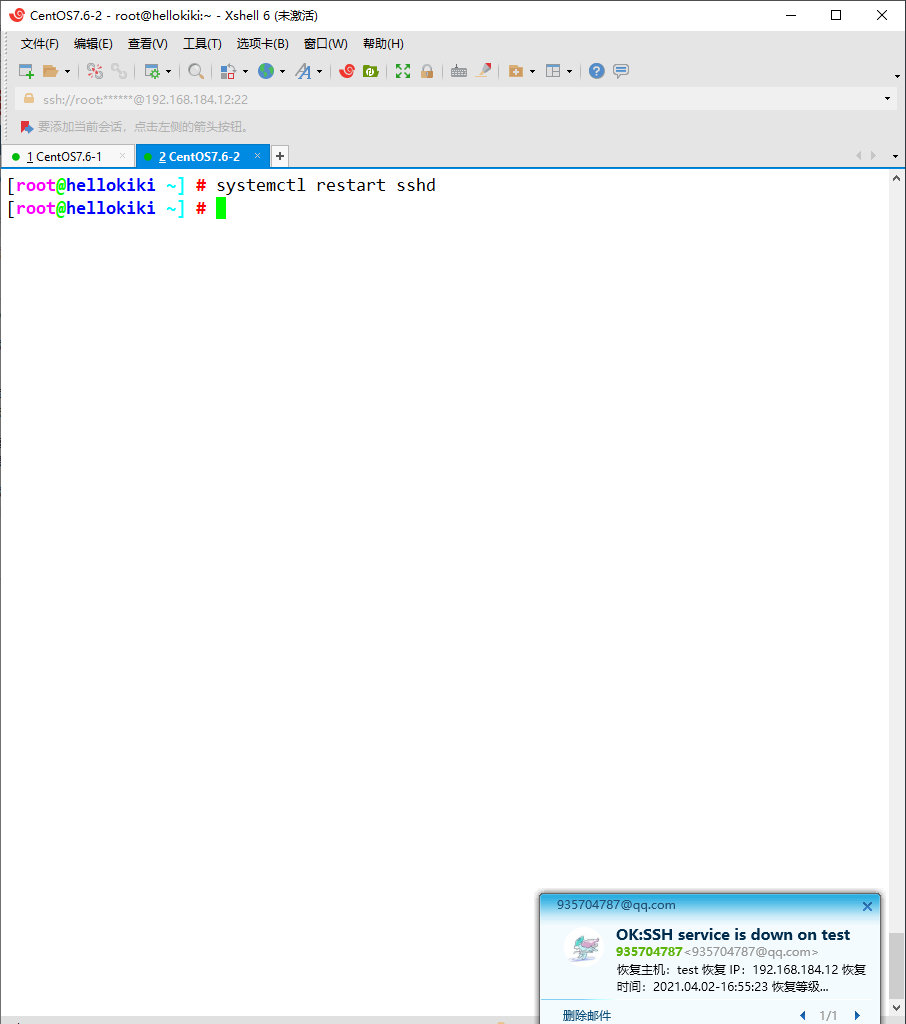Close the CentOS7.6-1 tab

[x=122, y=155]
